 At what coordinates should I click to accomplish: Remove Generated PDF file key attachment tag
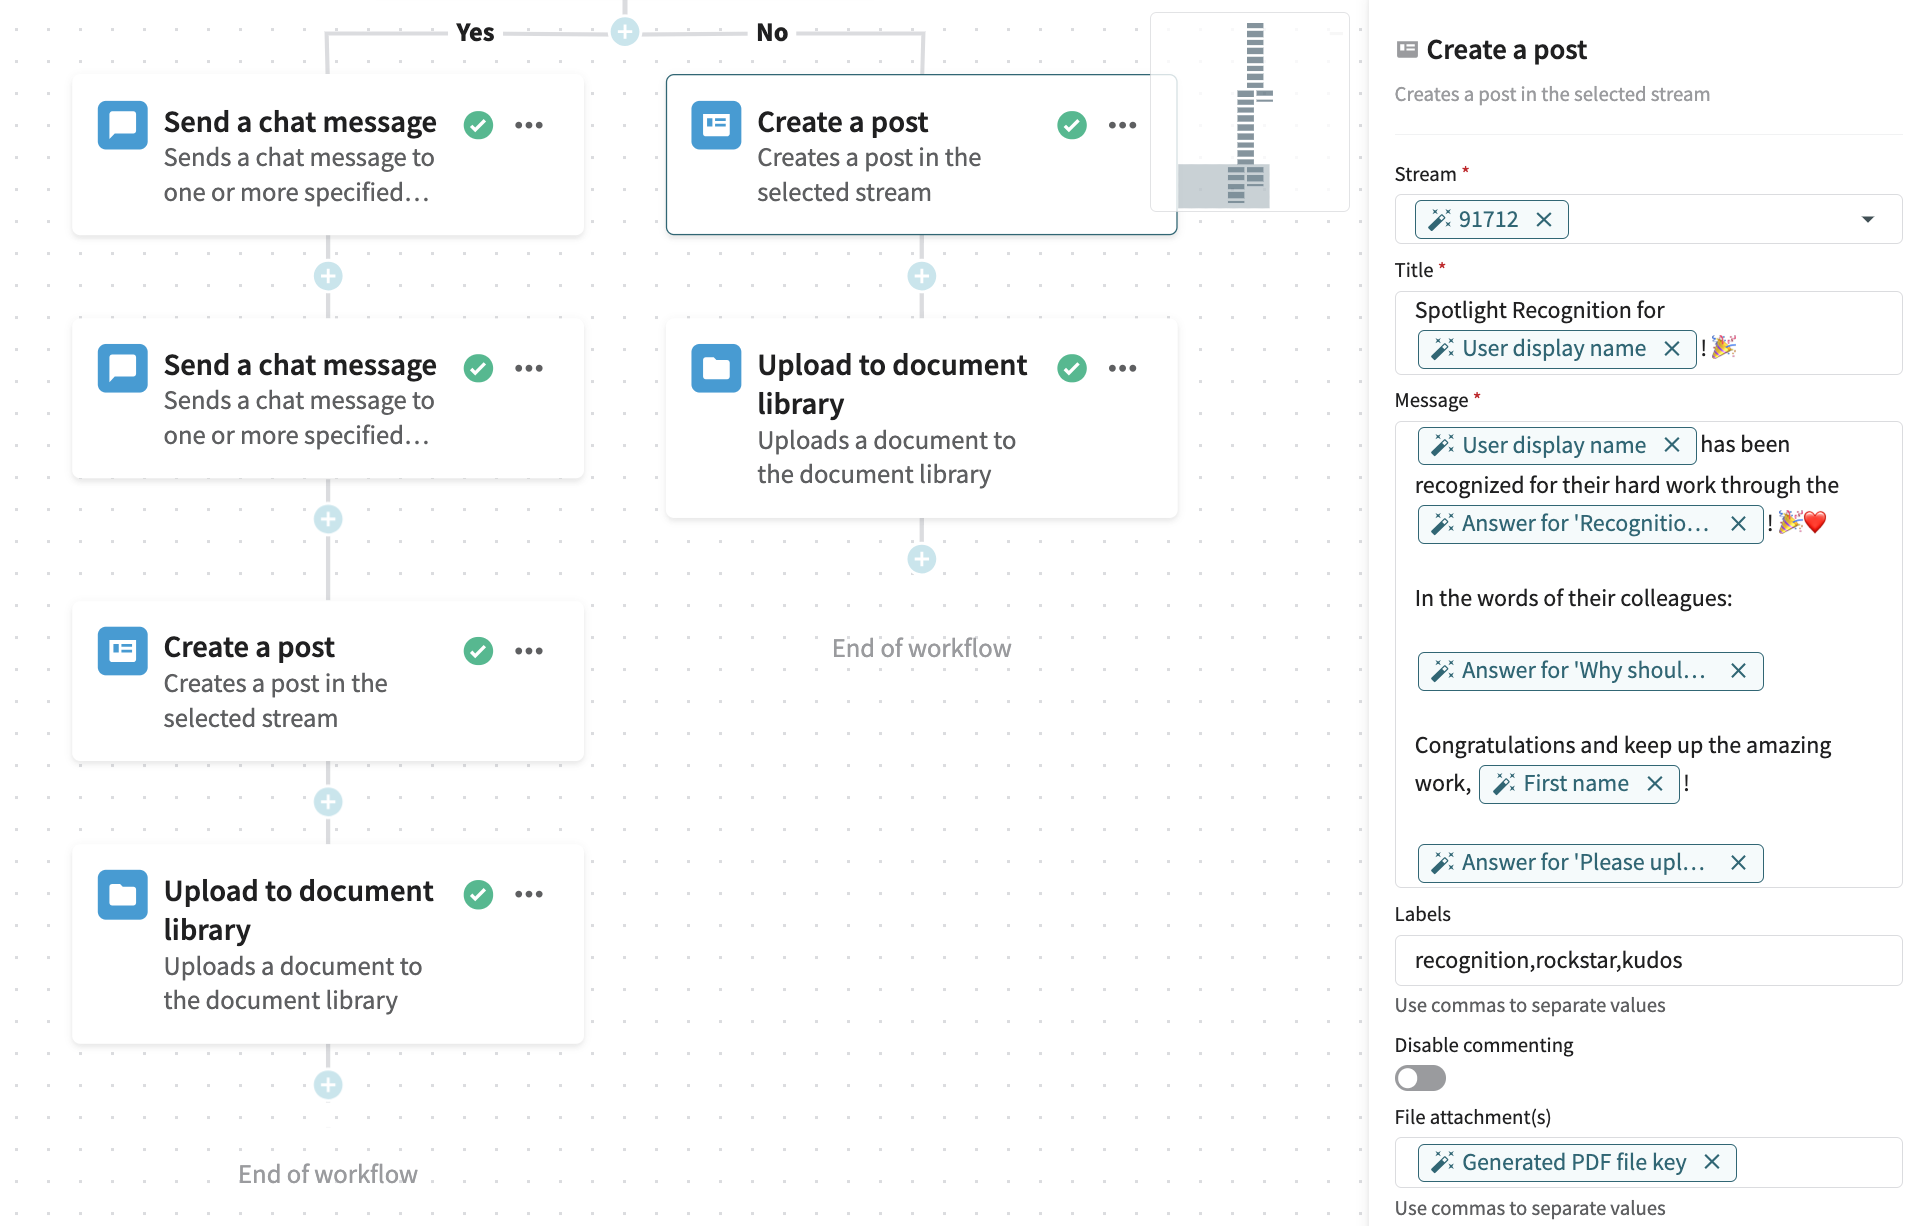coord(1712,1162)
